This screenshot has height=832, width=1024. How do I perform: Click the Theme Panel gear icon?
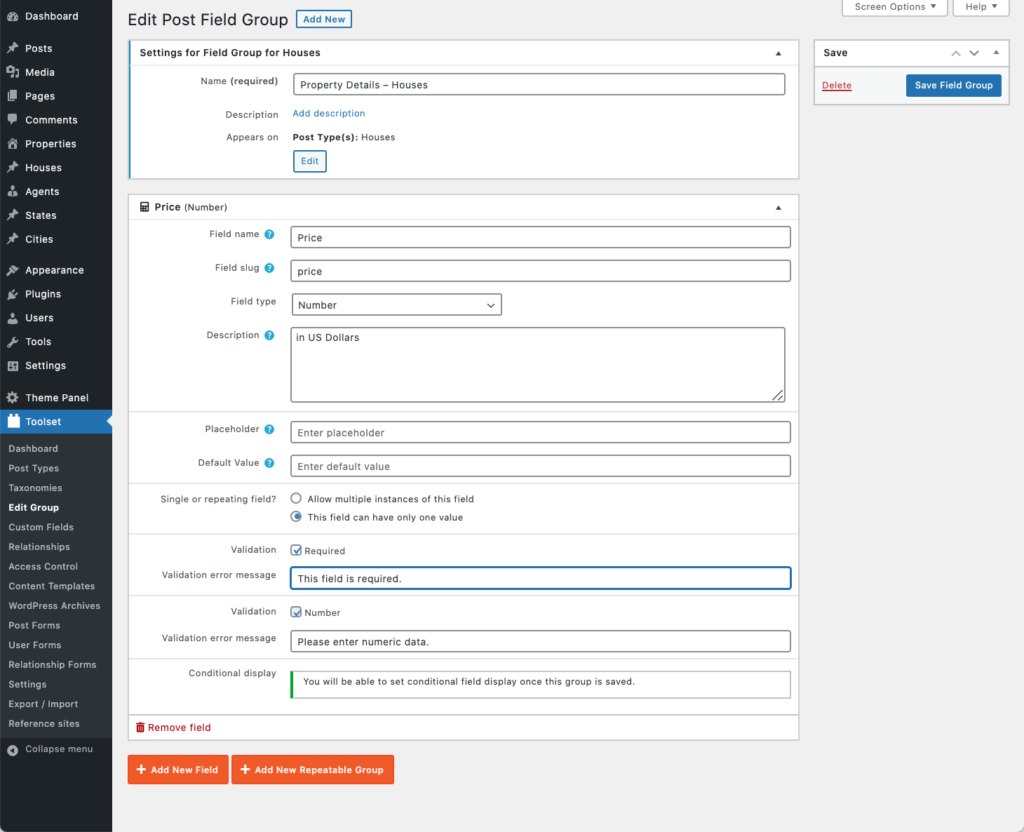(12, 398)
